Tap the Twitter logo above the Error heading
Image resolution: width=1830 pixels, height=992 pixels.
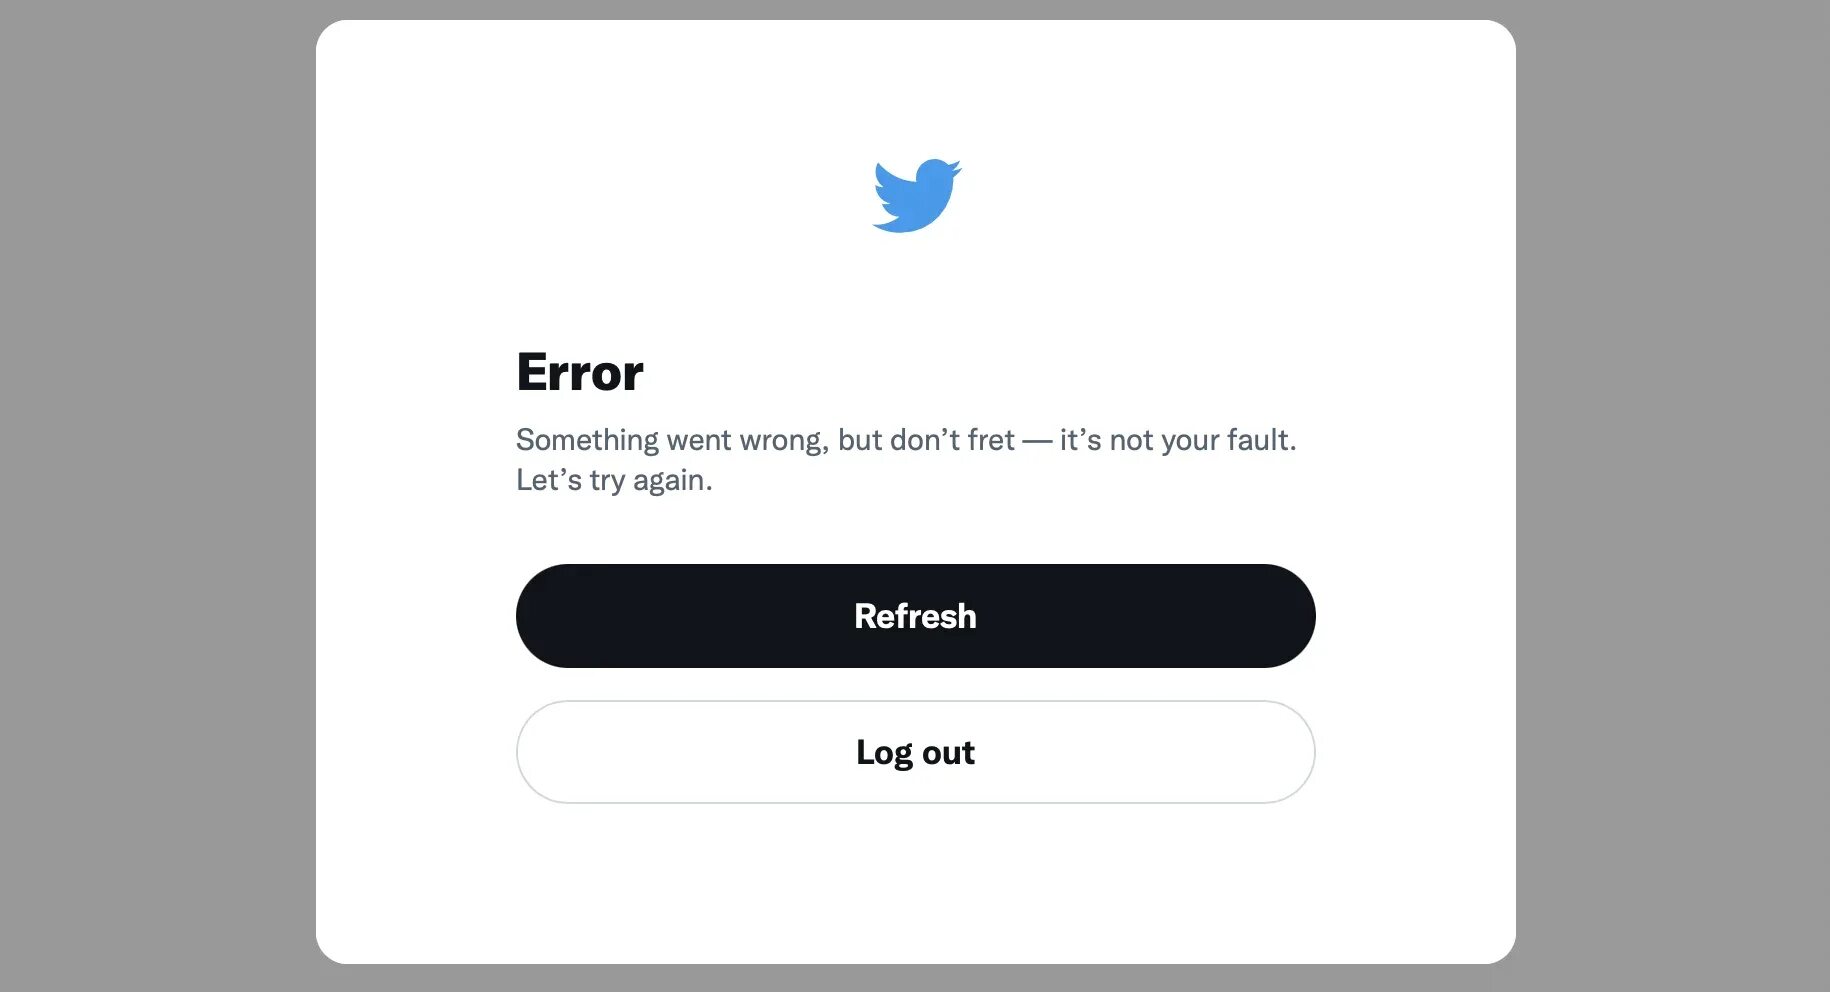pyautogui.click(x=916, y=195)
